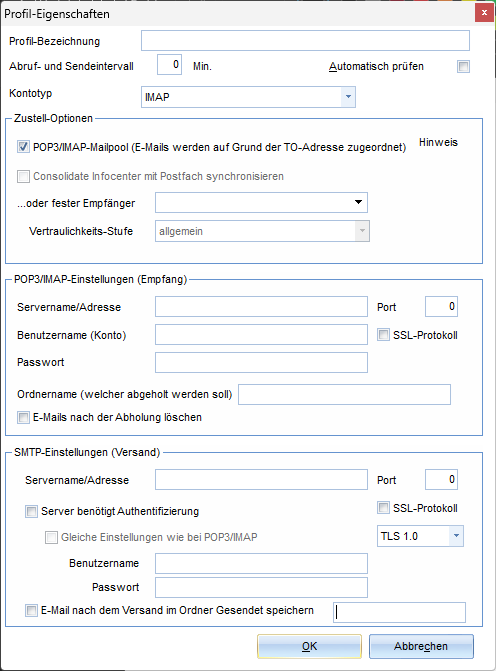Click the SMTP Servername/Adresse field
Image resolution: width=496 pixels, height=671 pixels.
point(261,479)
